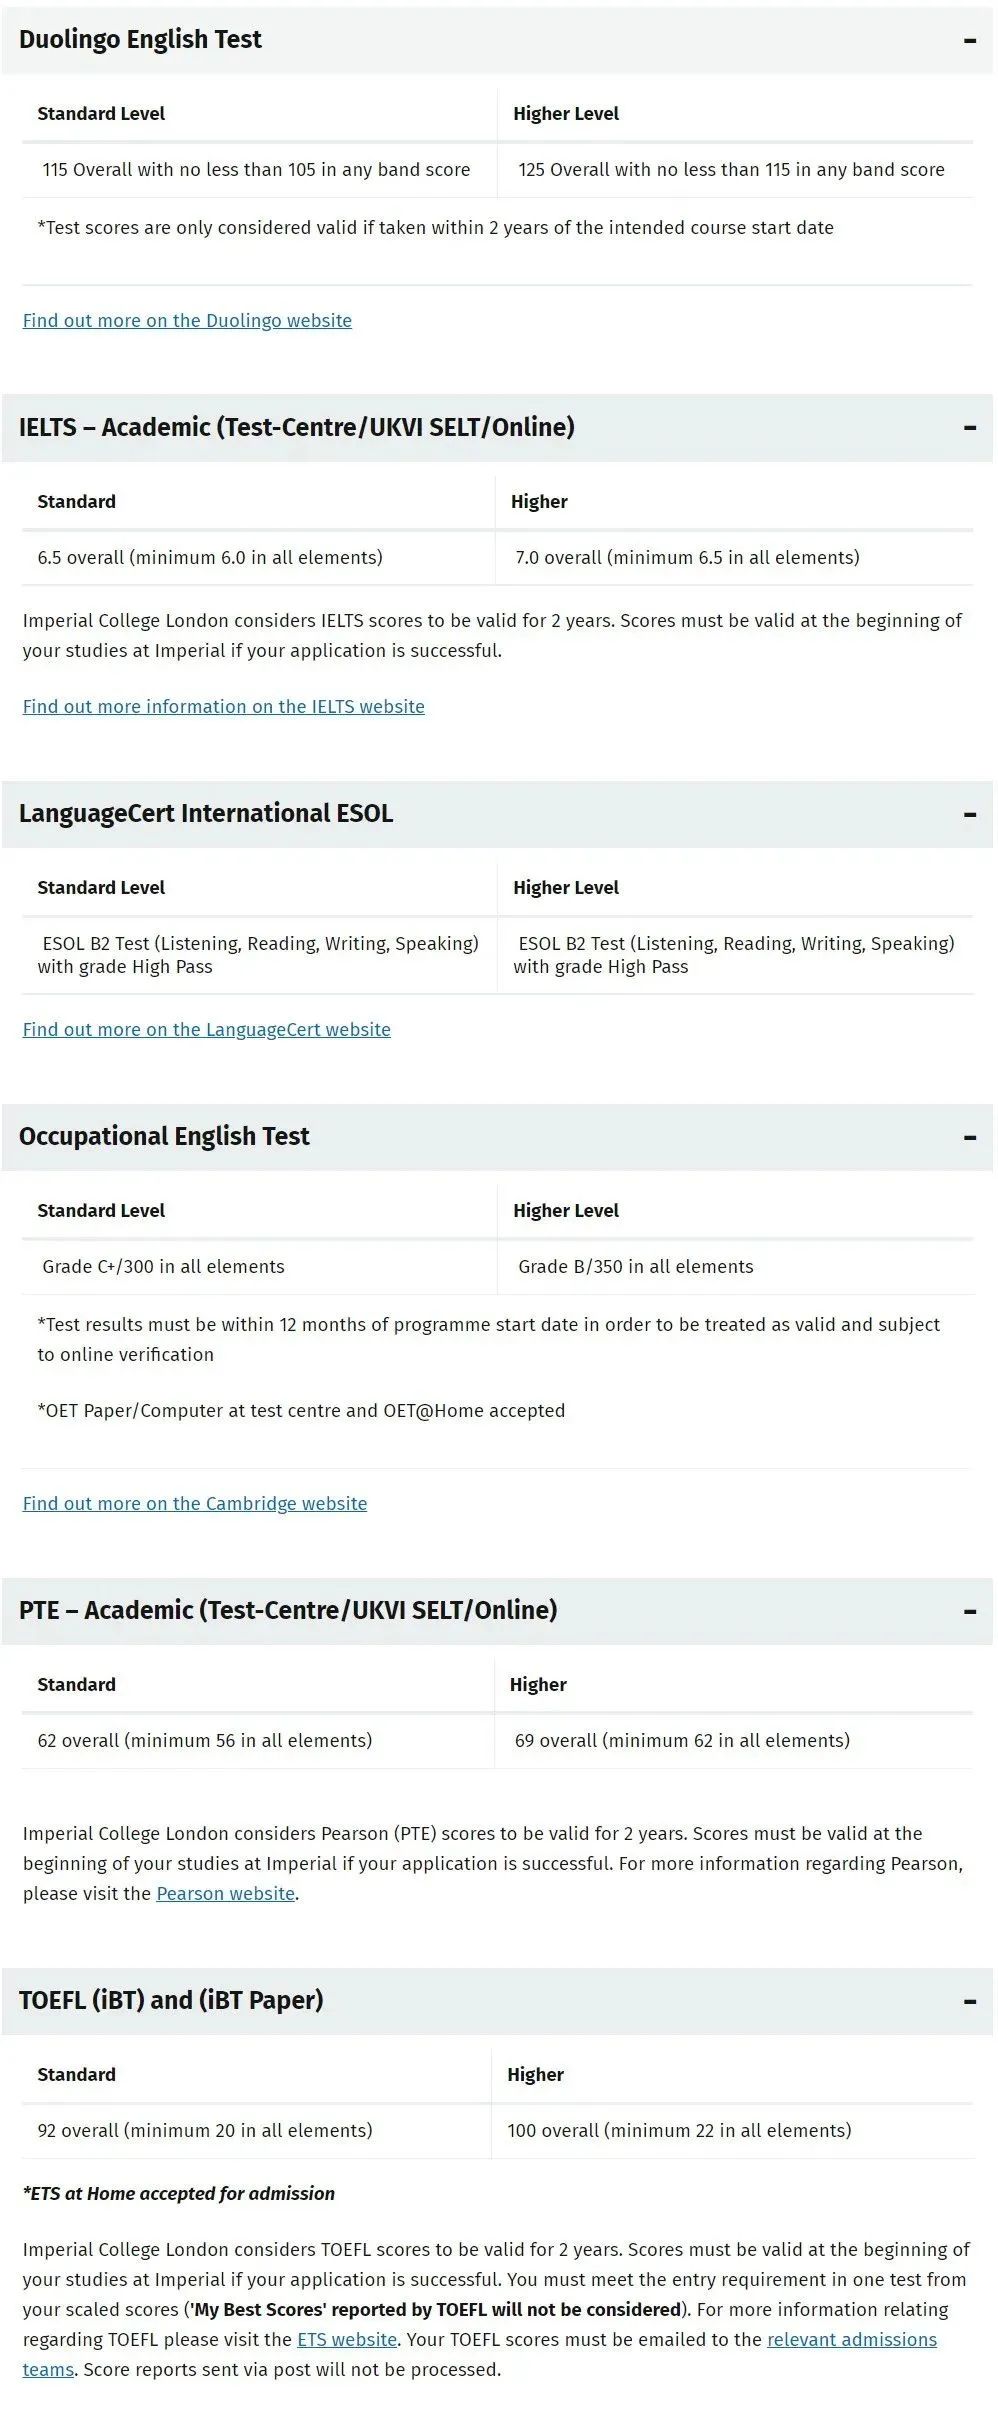Click the Occupational English Test heading
Viewport: 998px width, 2413px height.
point(164,1137)
